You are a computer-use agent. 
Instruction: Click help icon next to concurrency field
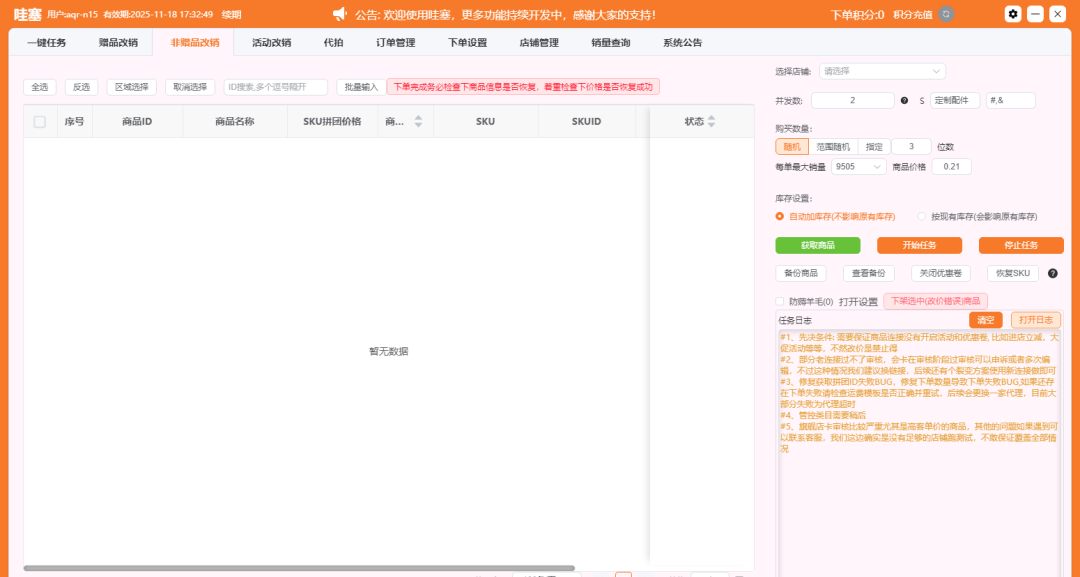(904, 100)
